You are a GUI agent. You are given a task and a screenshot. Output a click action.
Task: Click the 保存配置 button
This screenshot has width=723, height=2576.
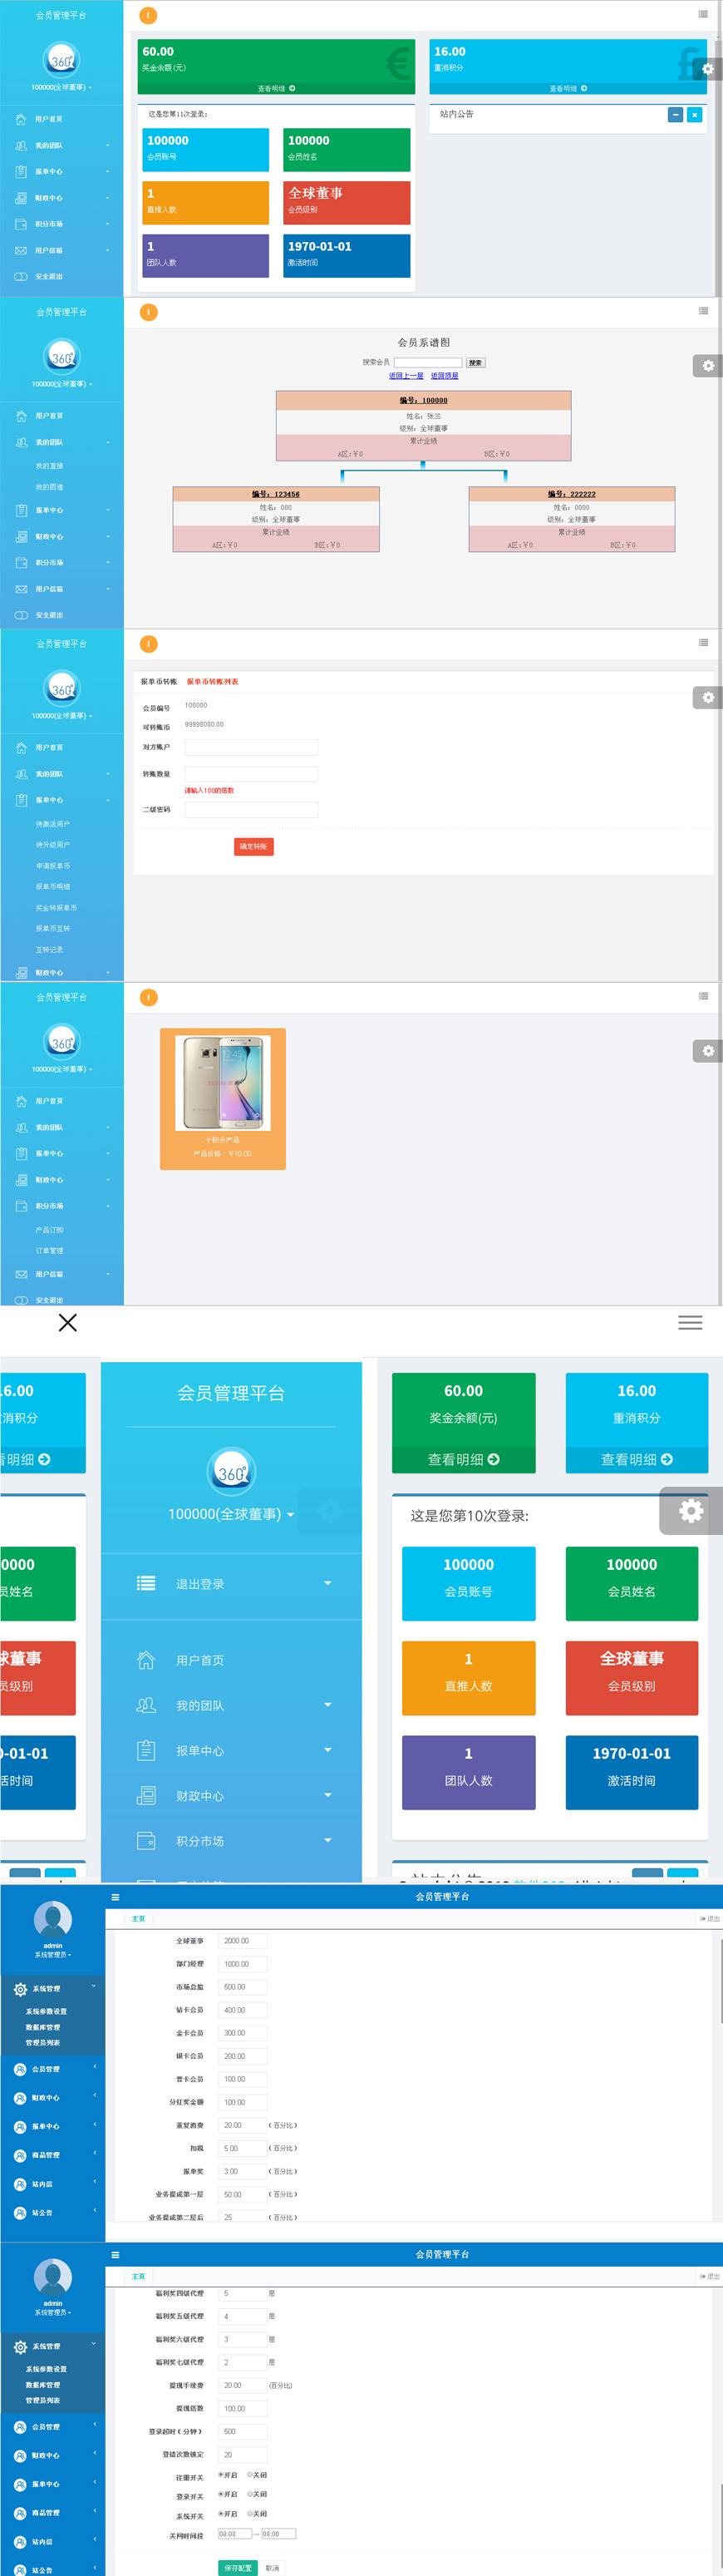coord(238,2567)
